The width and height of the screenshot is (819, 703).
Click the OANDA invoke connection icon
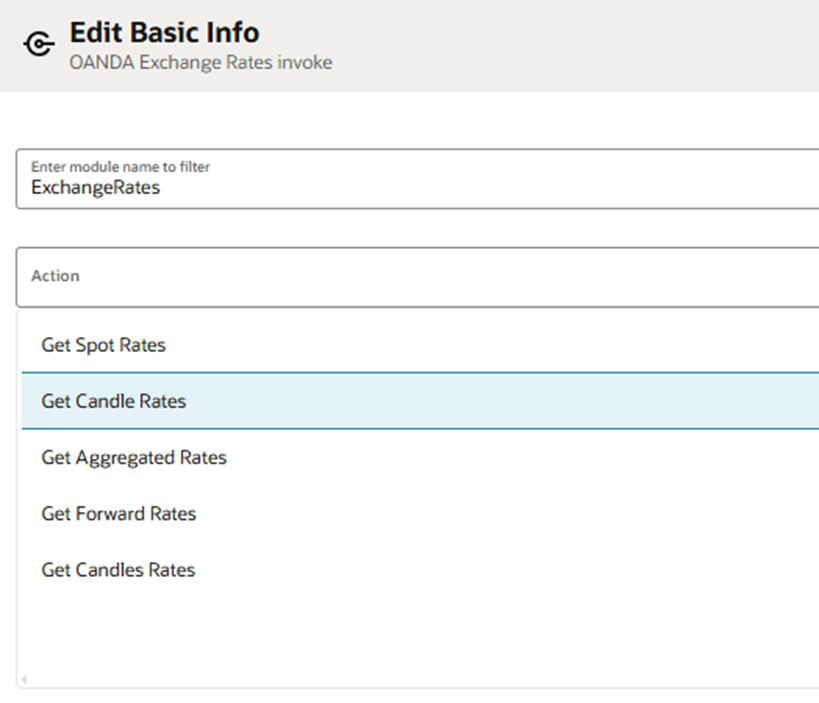[x=38, y=45]
